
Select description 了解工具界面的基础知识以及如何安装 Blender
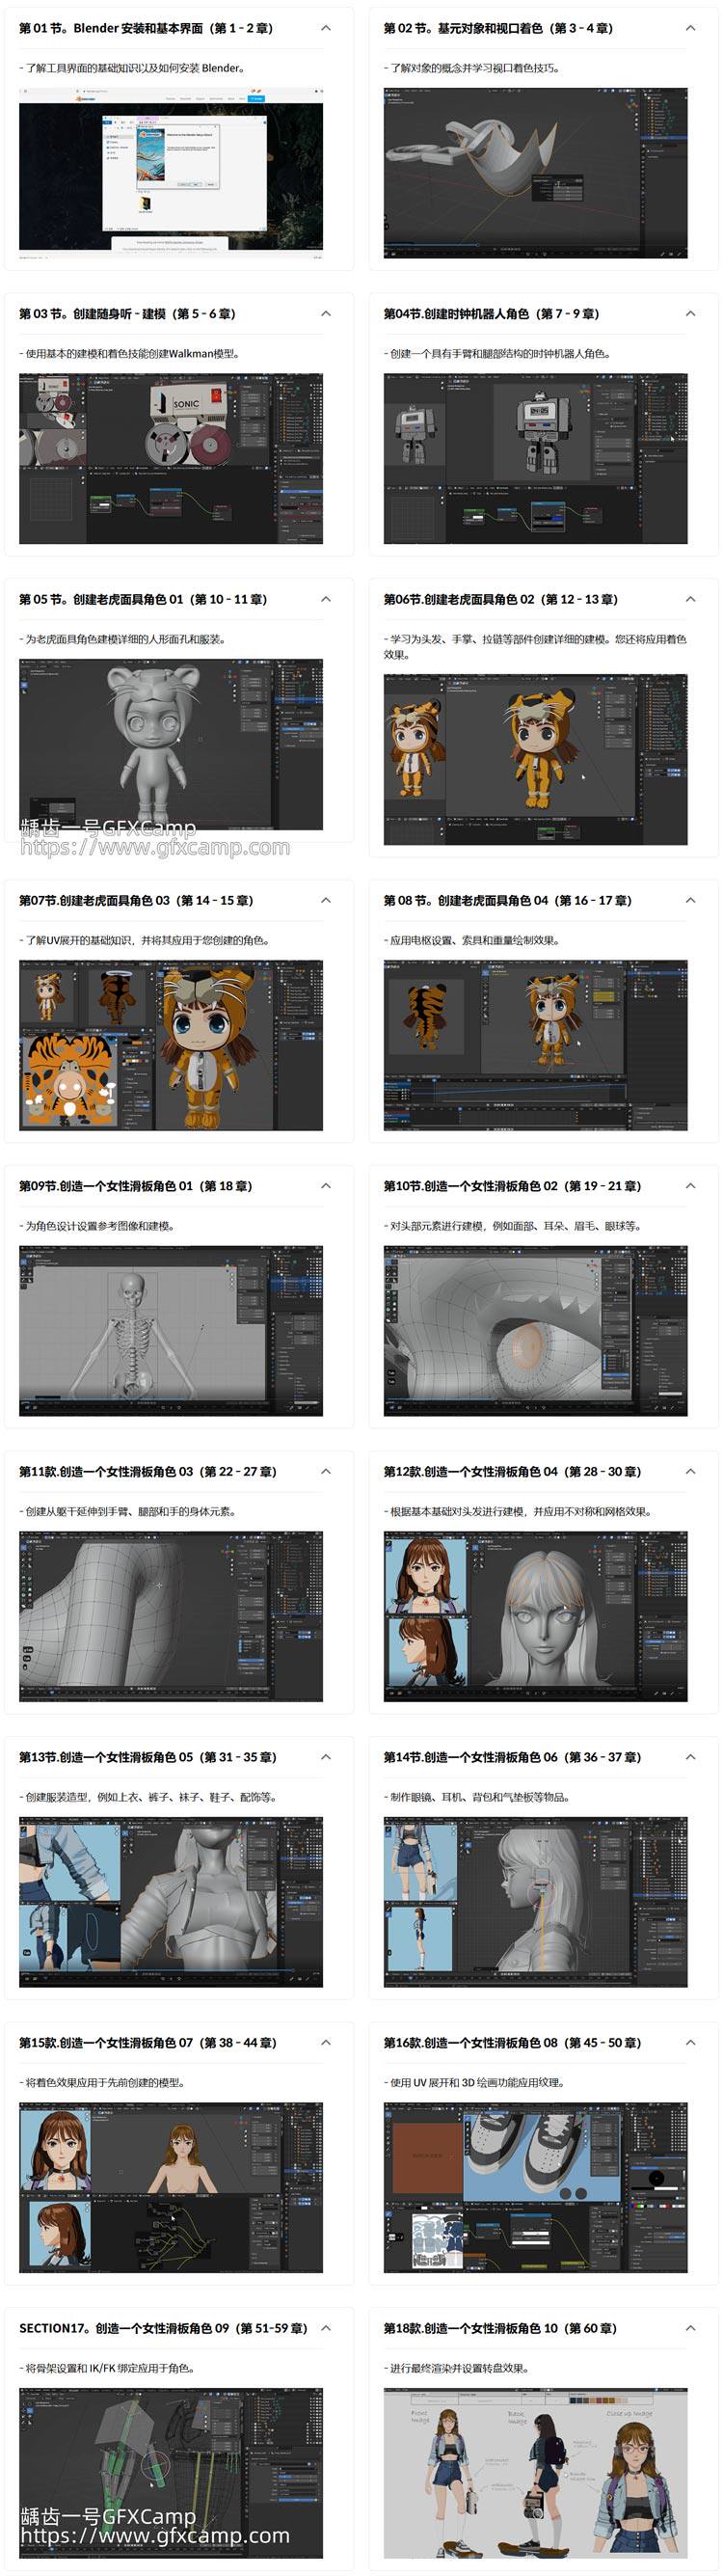[x=133, y=68]
